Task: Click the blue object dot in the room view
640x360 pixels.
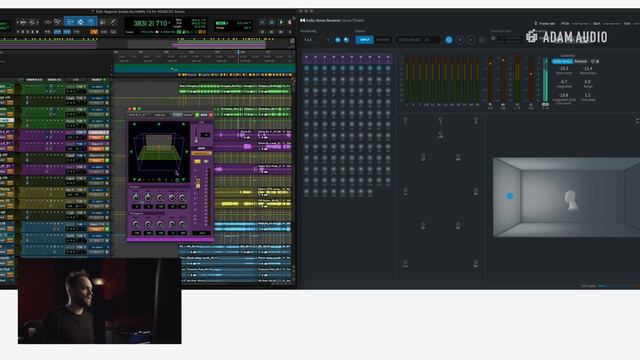Action: point(509,196)
